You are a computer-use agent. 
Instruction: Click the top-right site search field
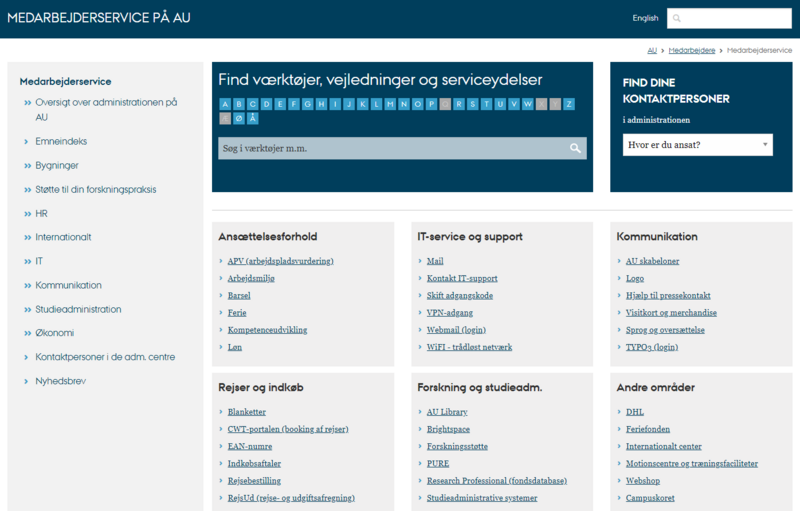tap(729, 18)
